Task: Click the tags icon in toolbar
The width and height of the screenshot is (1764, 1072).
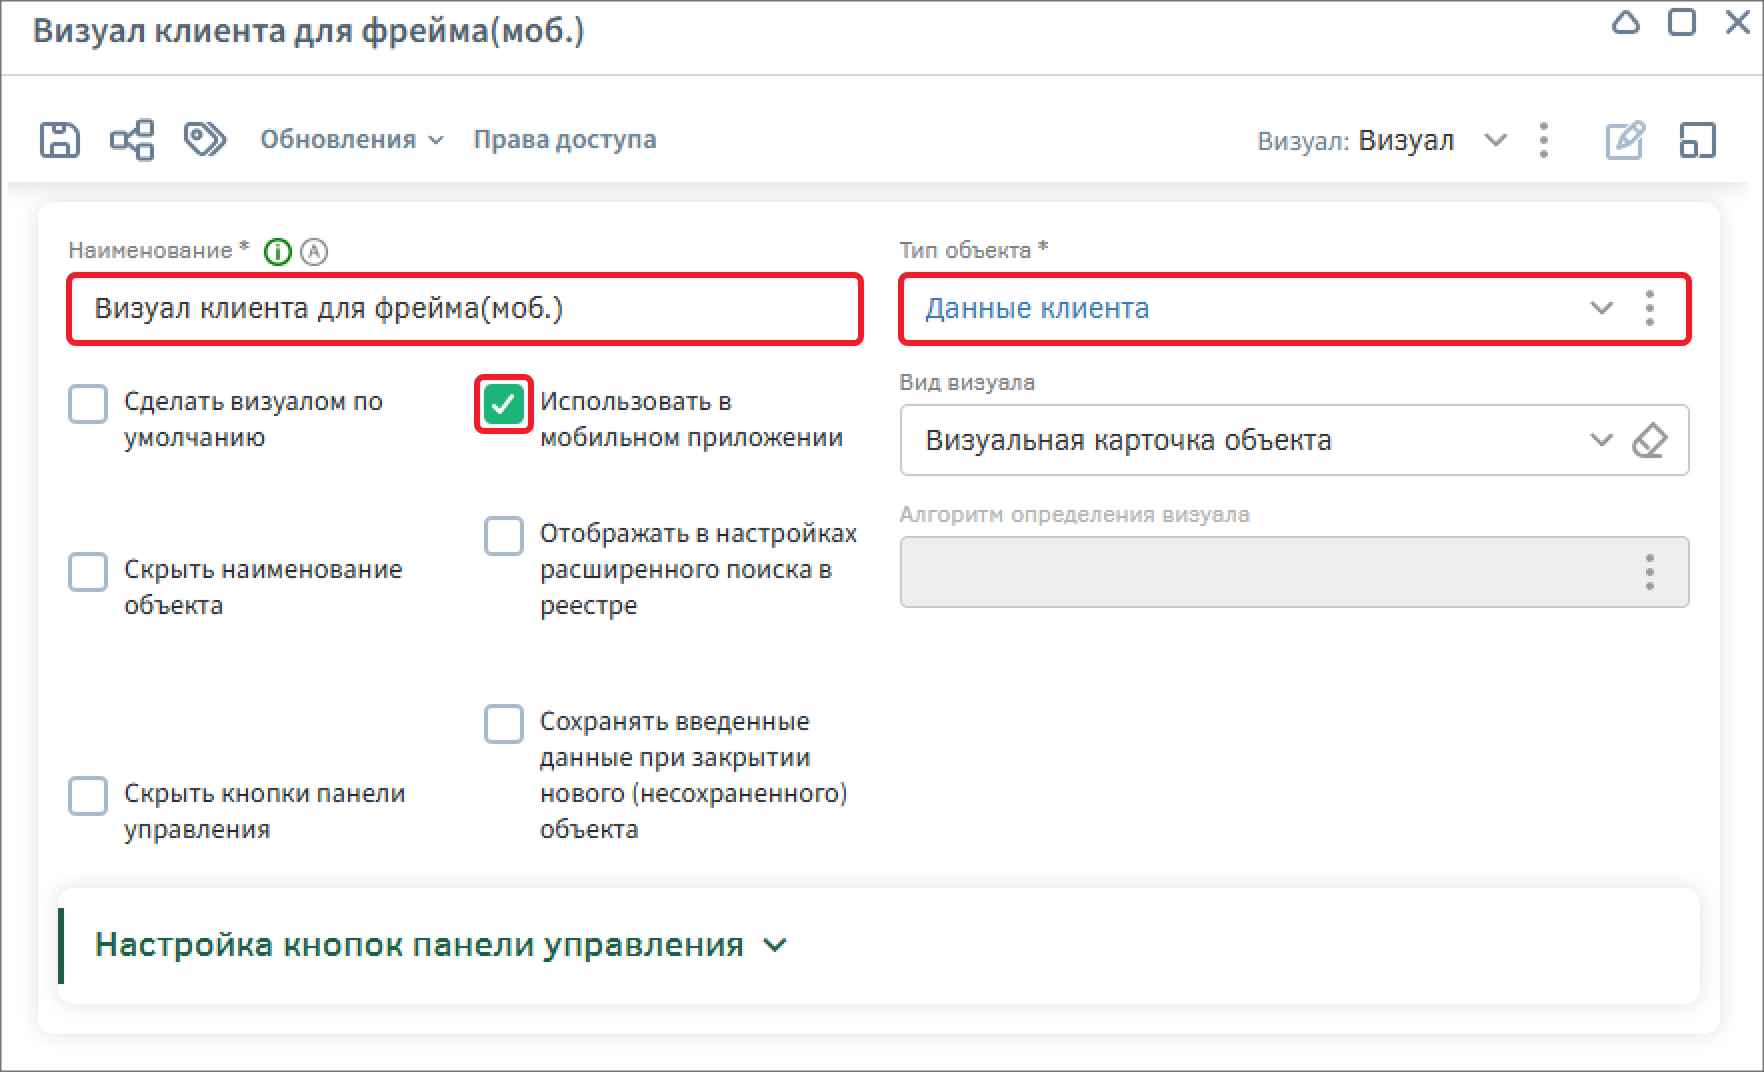Action: point(205,140)
